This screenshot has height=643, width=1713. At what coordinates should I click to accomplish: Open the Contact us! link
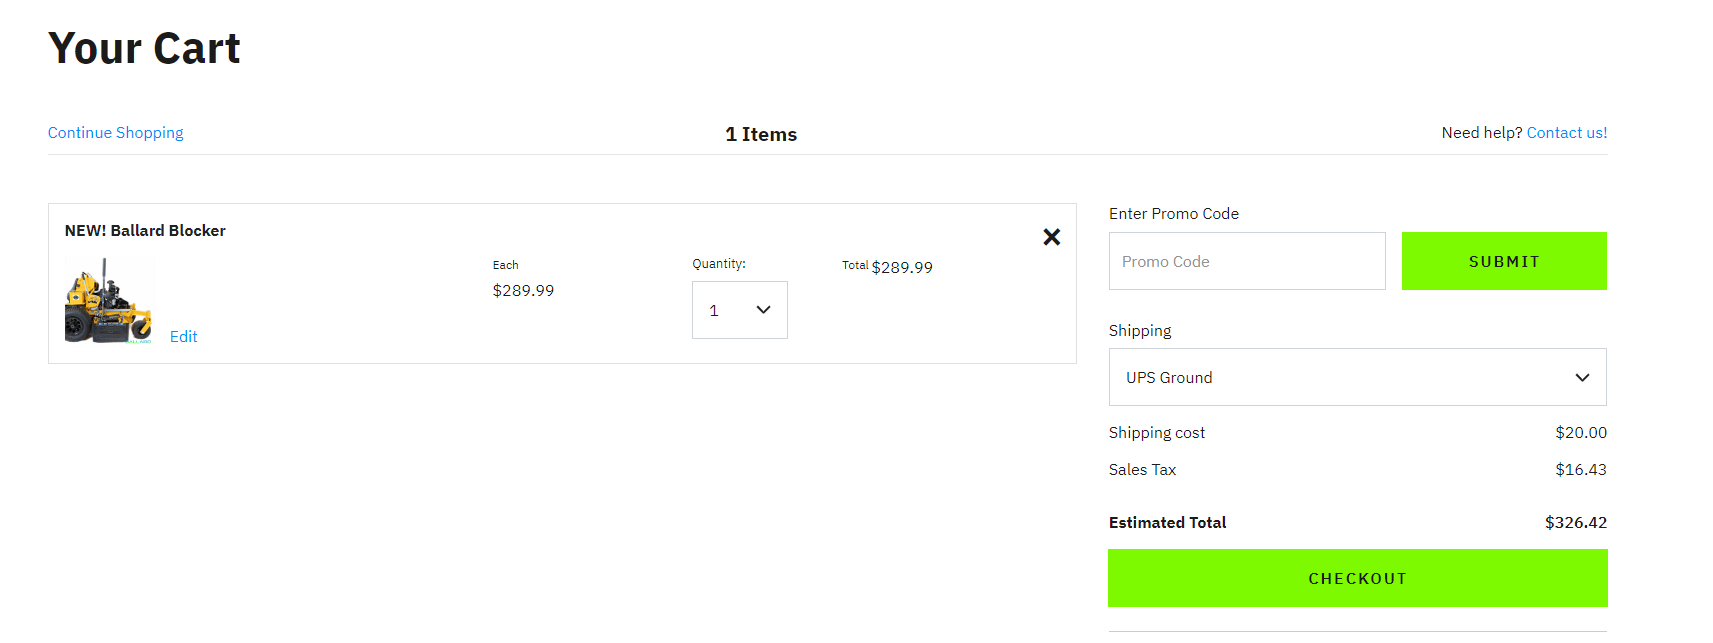1566,133
